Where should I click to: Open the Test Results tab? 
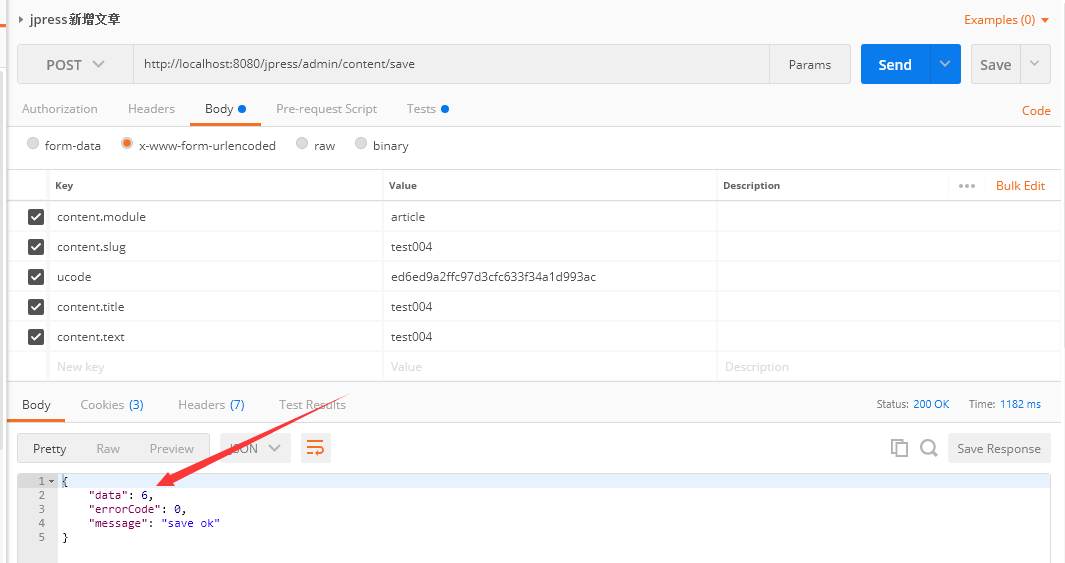[312, 405]
